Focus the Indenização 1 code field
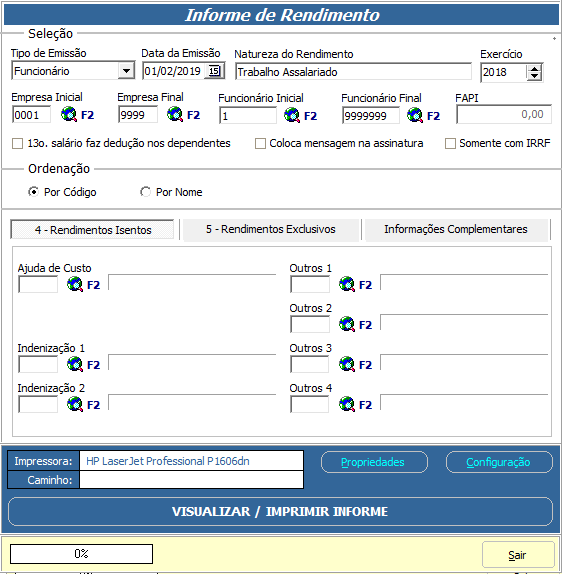This screenshot has width=562, height=574. [x=38, y=364]
